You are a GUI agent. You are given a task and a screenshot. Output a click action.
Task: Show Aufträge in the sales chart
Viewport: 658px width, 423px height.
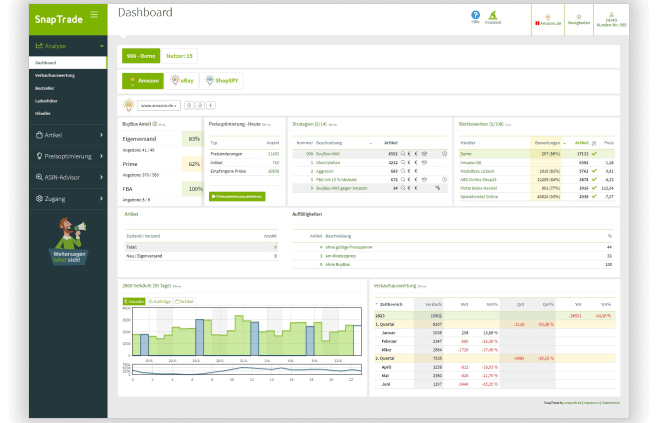coord(159,301)
